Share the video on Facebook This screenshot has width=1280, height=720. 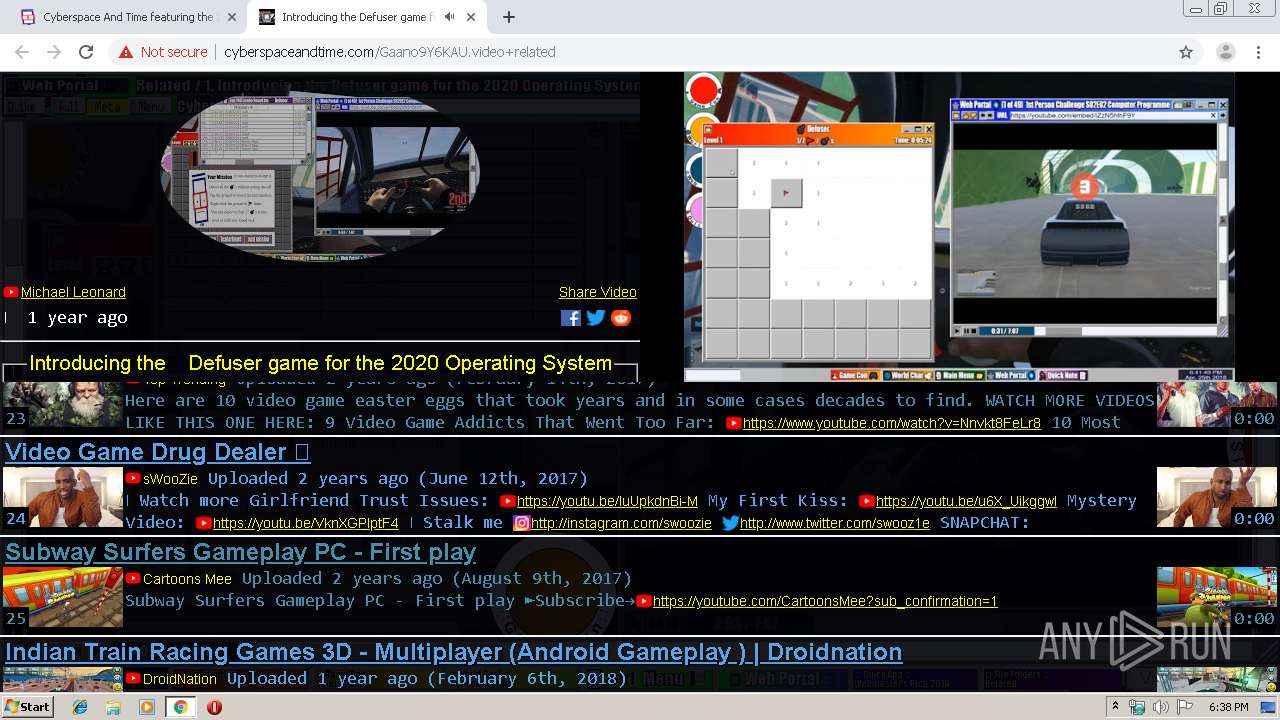571,318
